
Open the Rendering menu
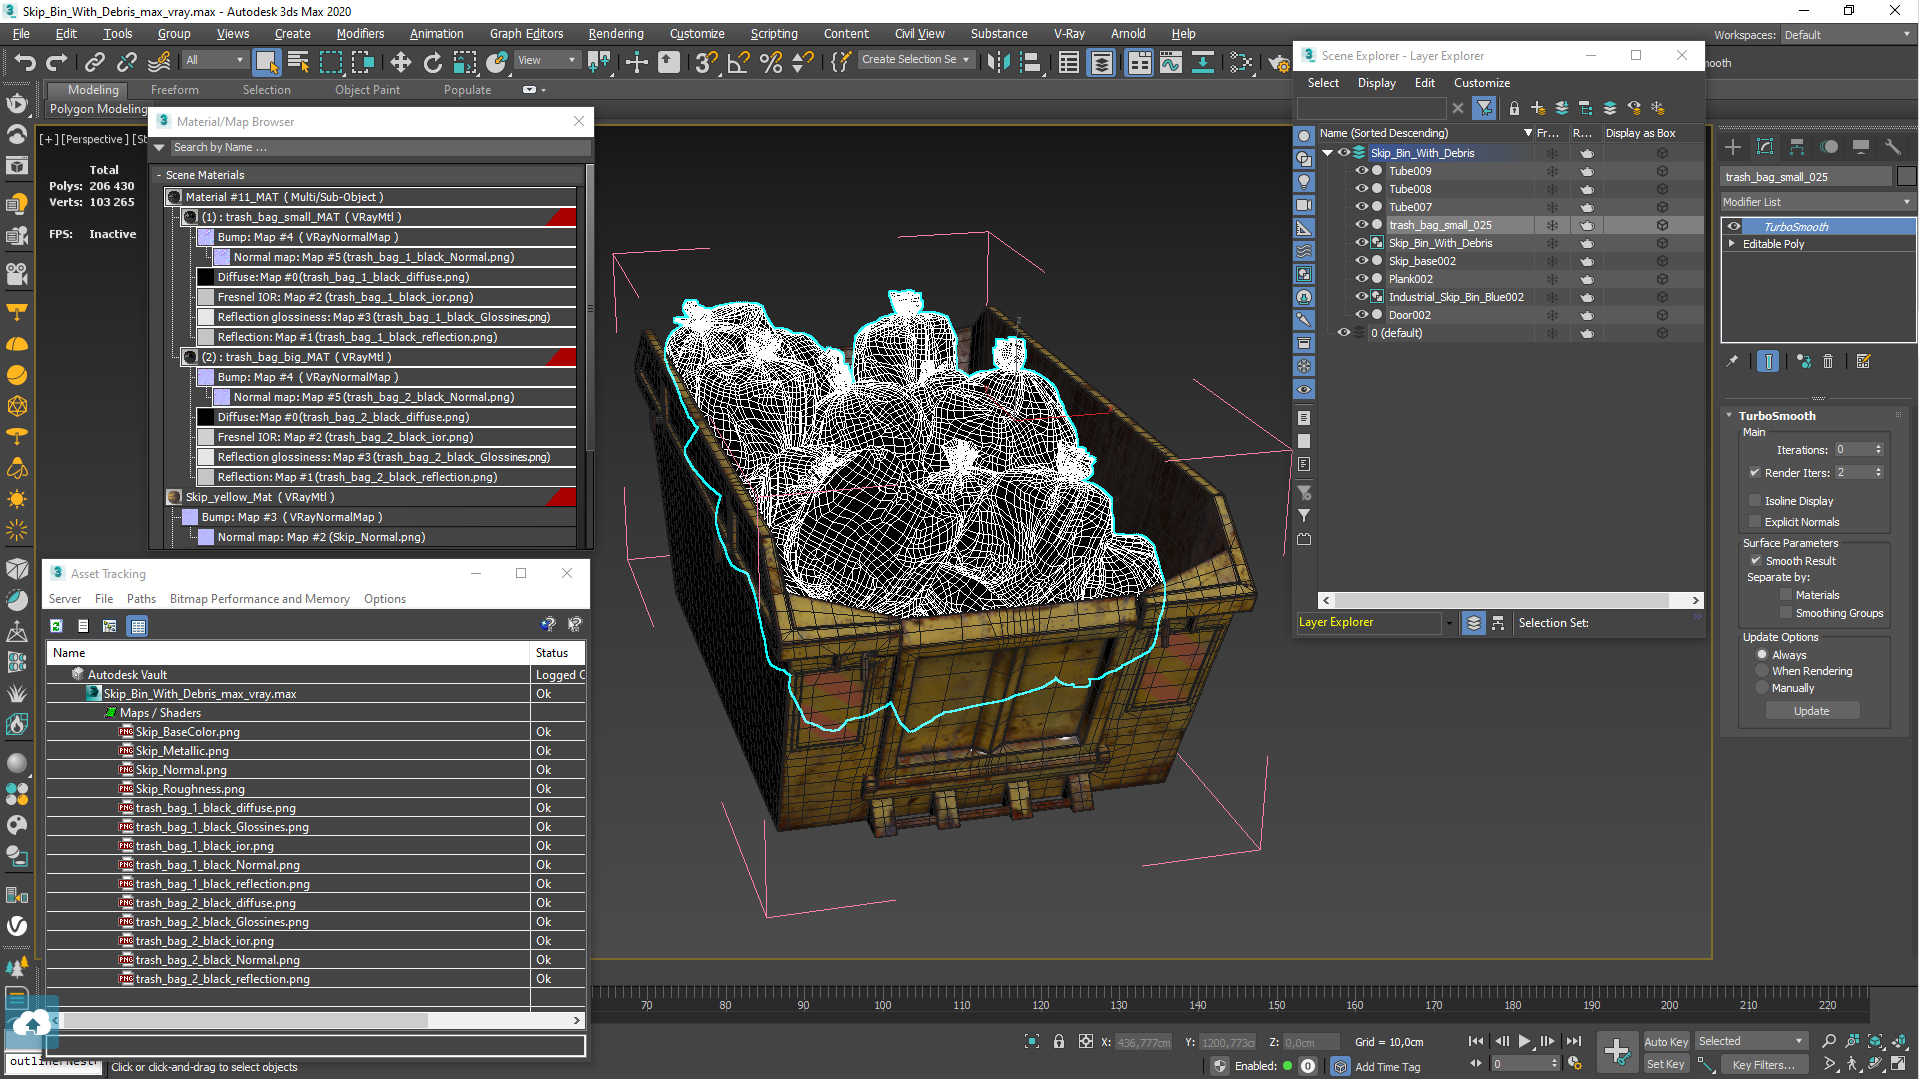point(615,33)
